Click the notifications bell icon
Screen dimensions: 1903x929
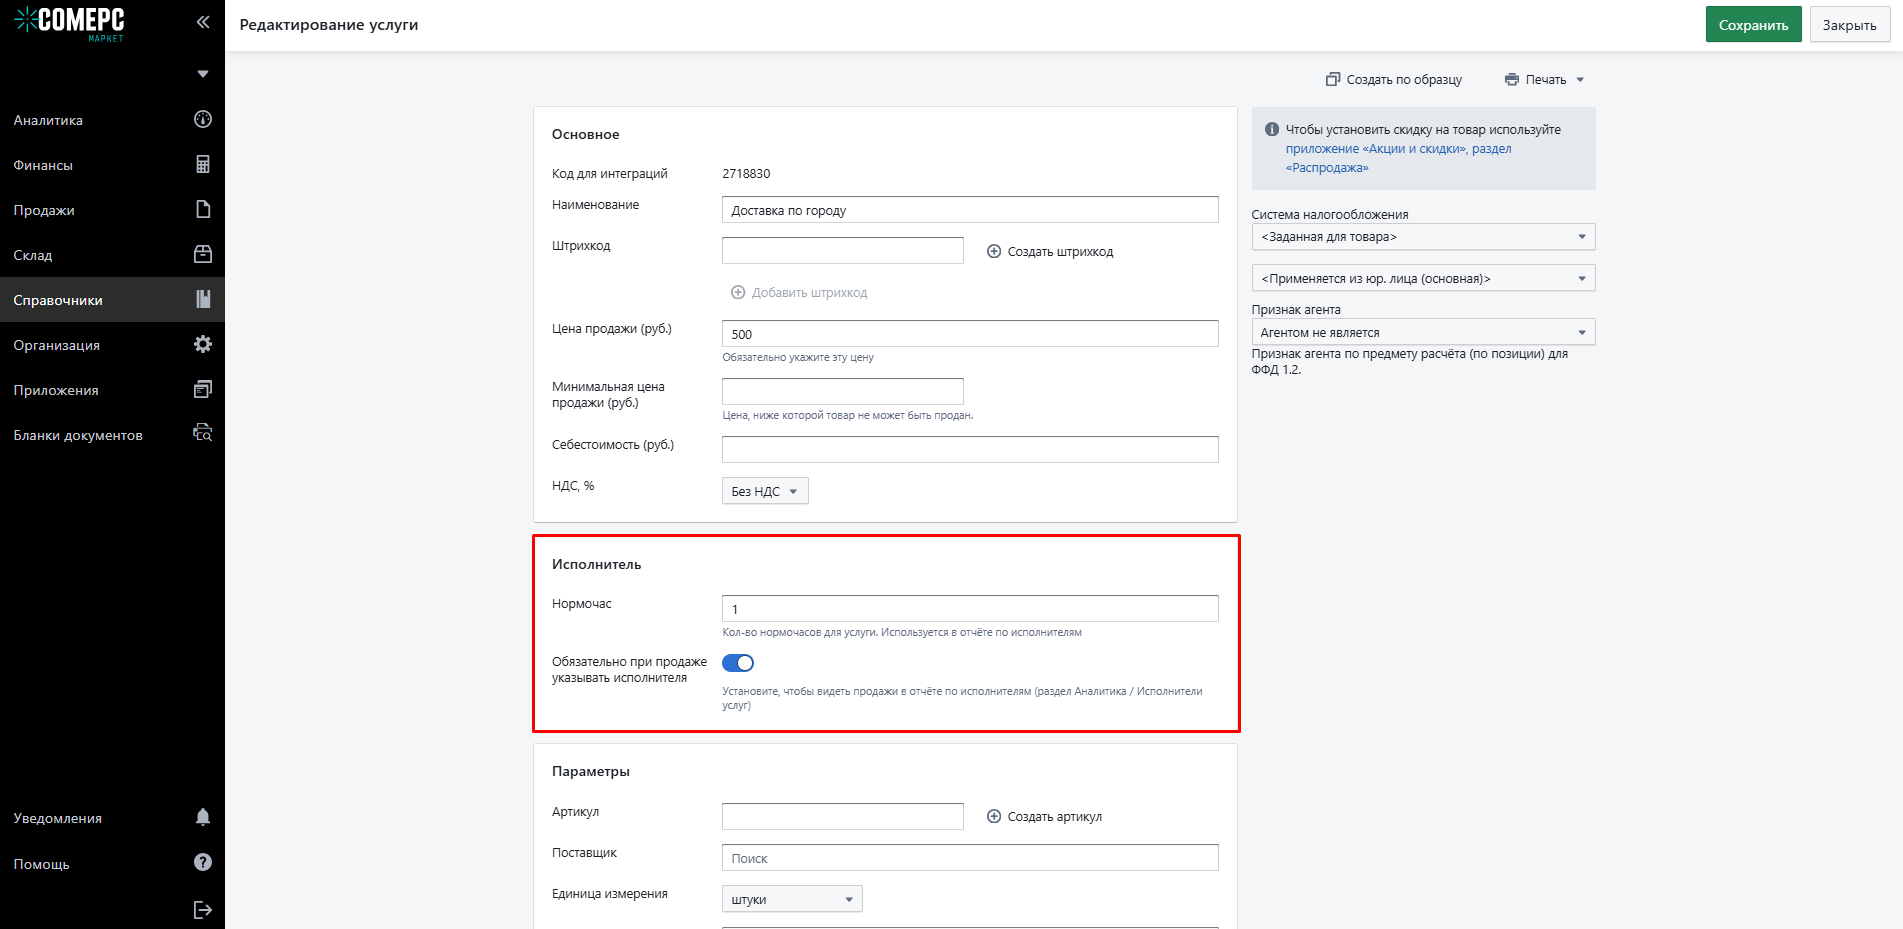point(203,818)
